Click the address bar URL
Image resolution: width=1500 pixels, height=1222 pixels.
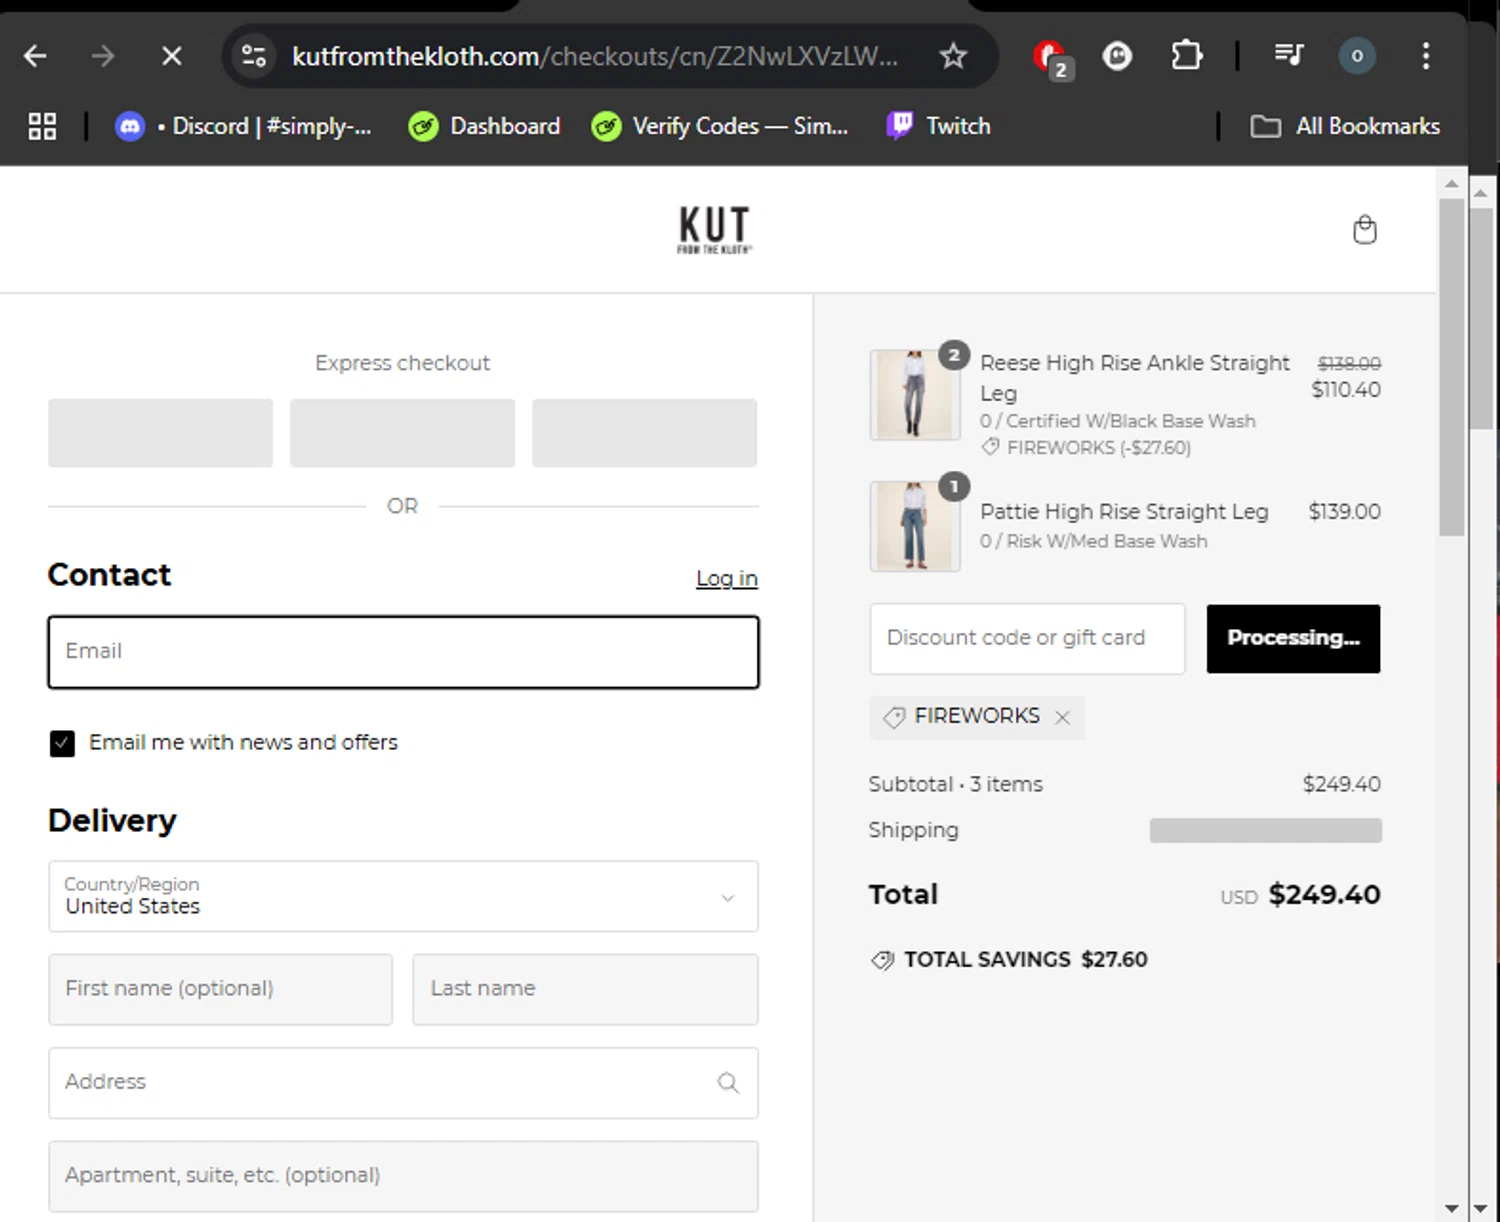(x=595, y=56)
